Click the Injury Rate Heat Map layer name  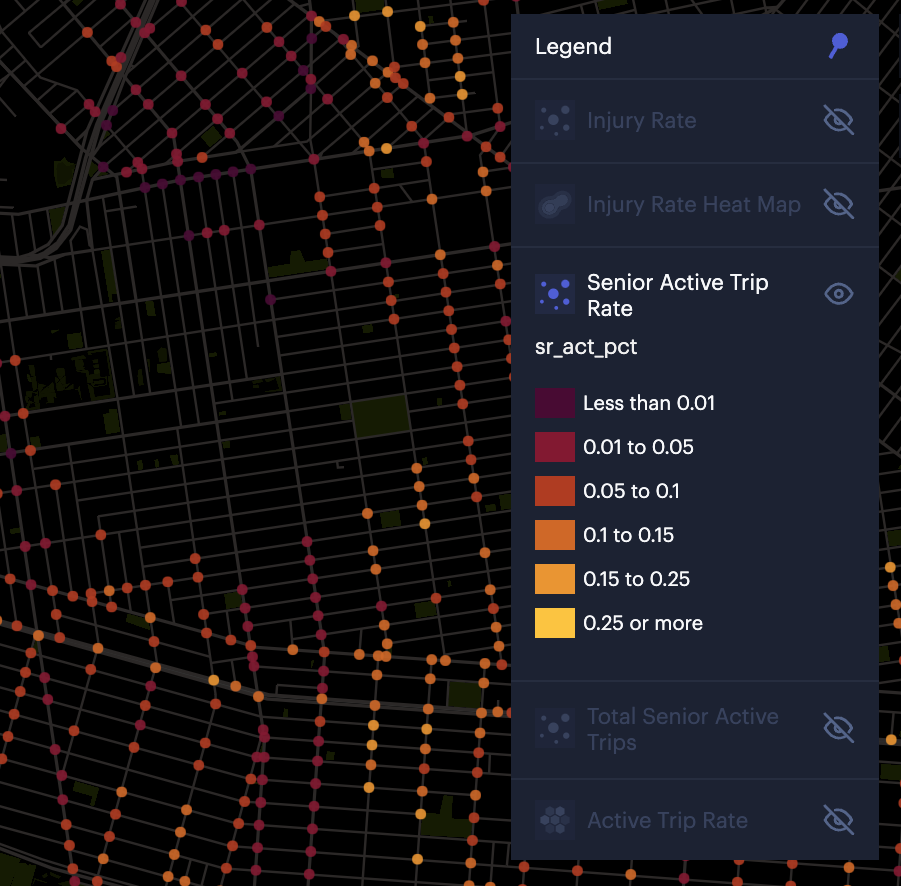pyautogui.click(x=694, y=205)
